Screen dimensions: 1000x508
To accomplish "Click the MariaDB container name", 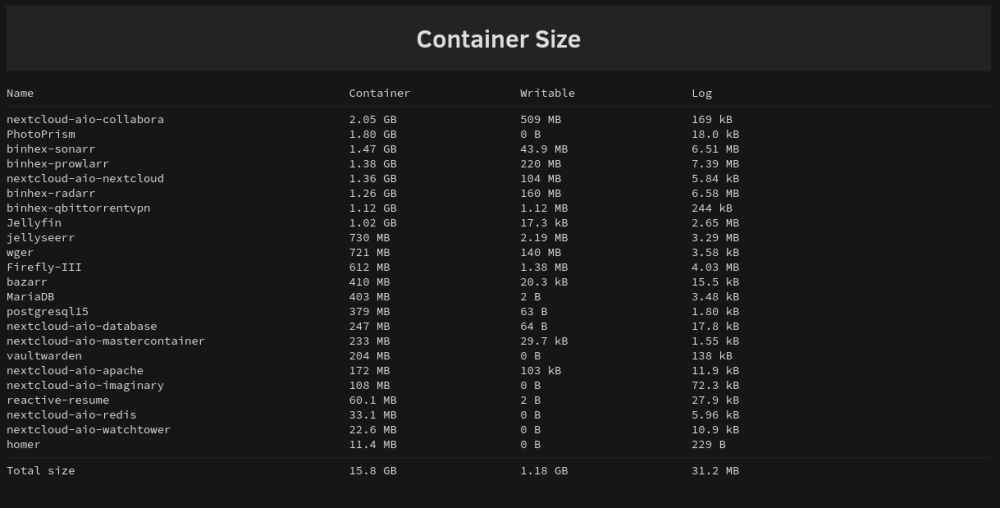I will 30,296.
